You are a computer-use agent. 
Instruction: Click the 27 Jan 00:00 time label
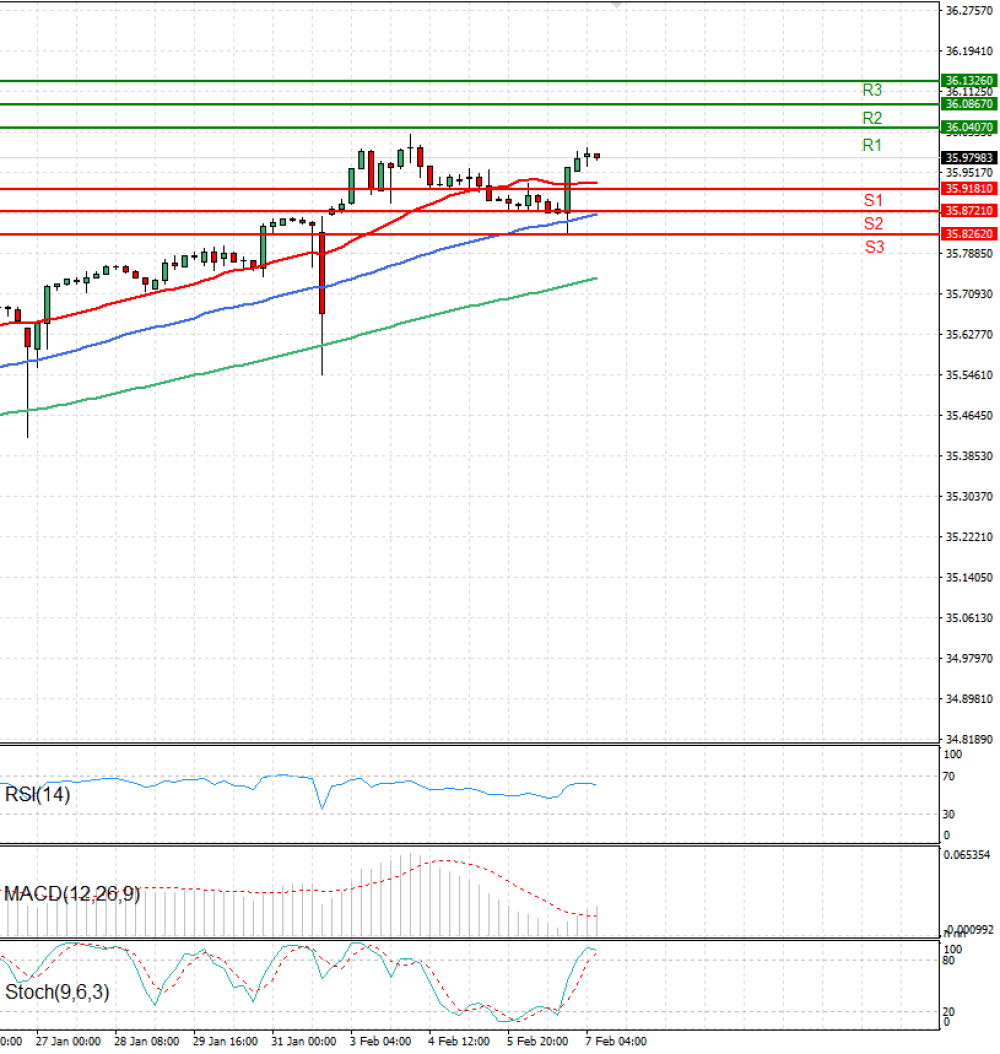pos(68,1041)
